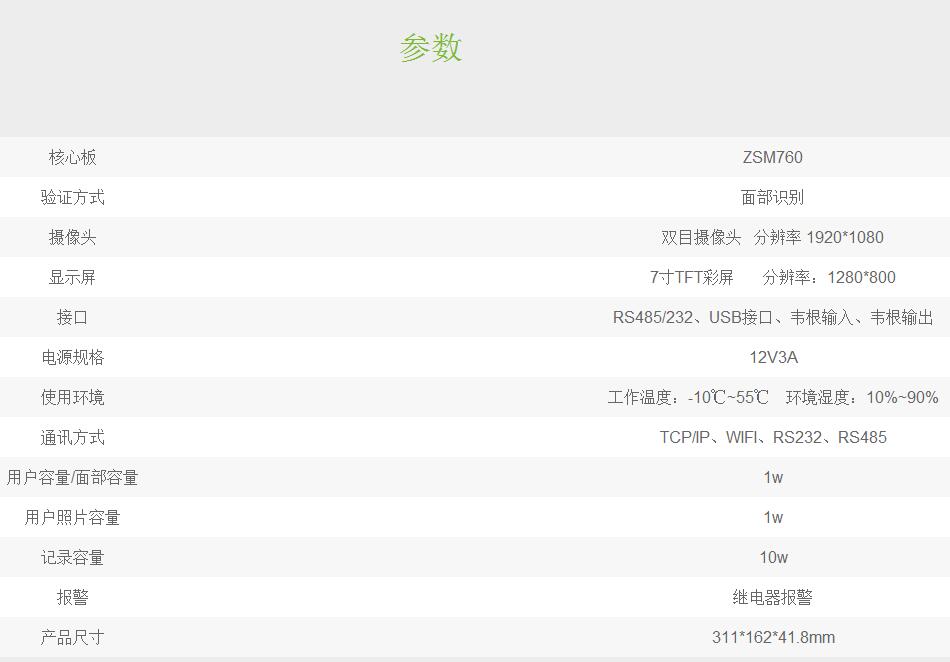950x662 pixels.
Task: Click the 继电器报警 alarm value
Action: (x=772, y=597)
